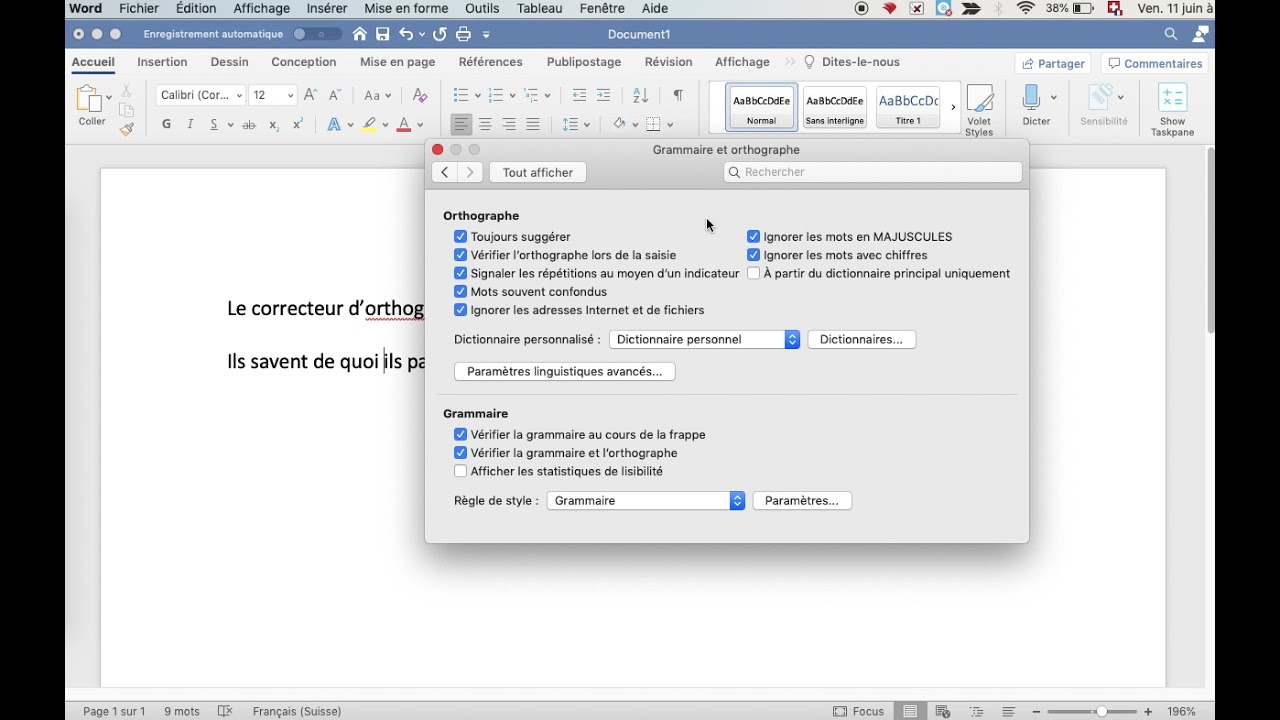1280x720 pixels.
Task: Apply strikethrough formatting
Action: tap(249, 125)
